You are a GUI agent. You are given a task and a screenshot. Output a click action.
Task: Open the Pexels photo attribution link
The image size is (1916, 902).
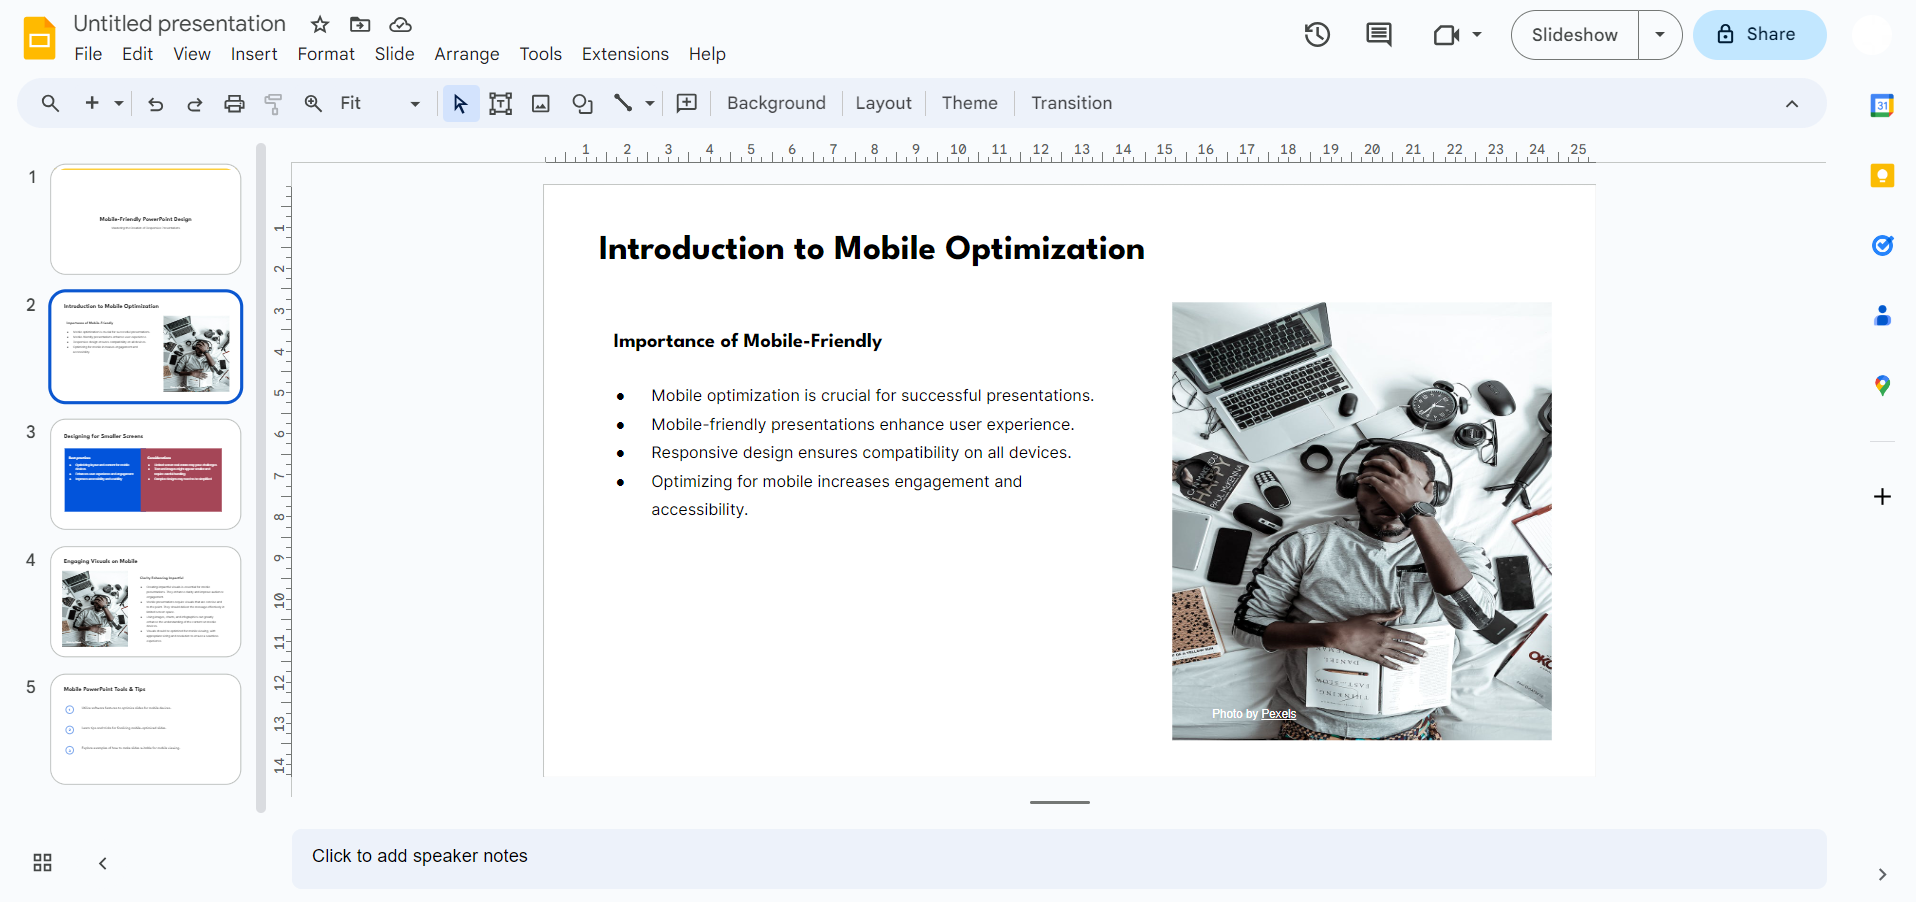(x=1277, y=713)
